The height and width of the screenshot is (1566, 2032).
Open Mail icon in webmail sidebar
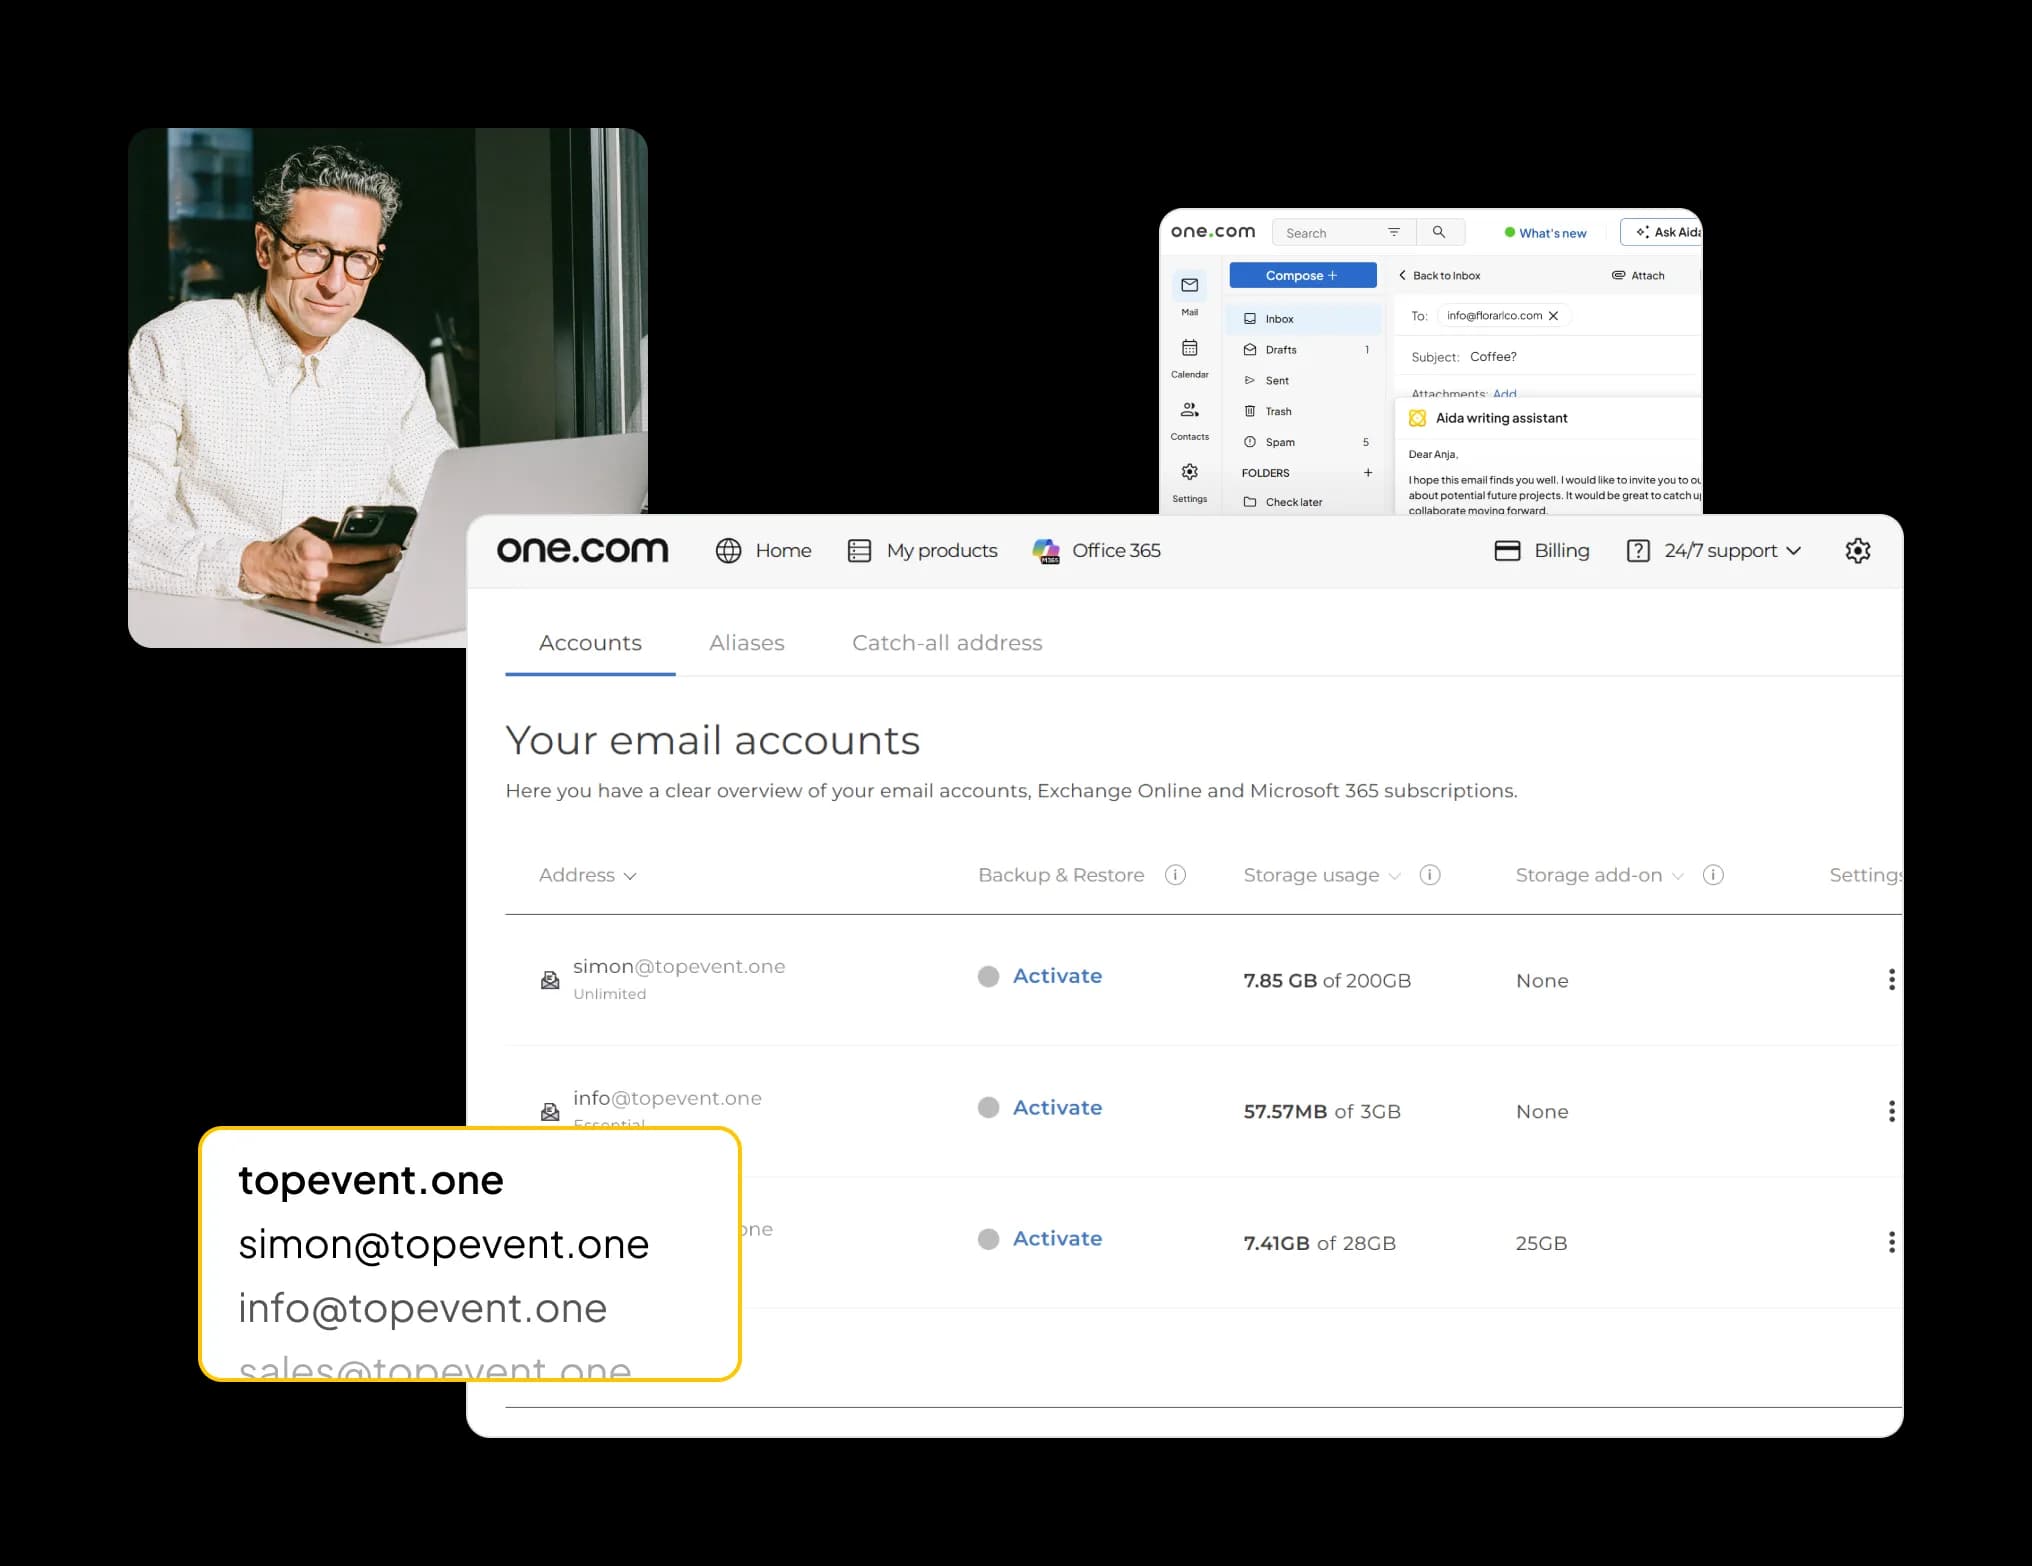point(1189,285)
